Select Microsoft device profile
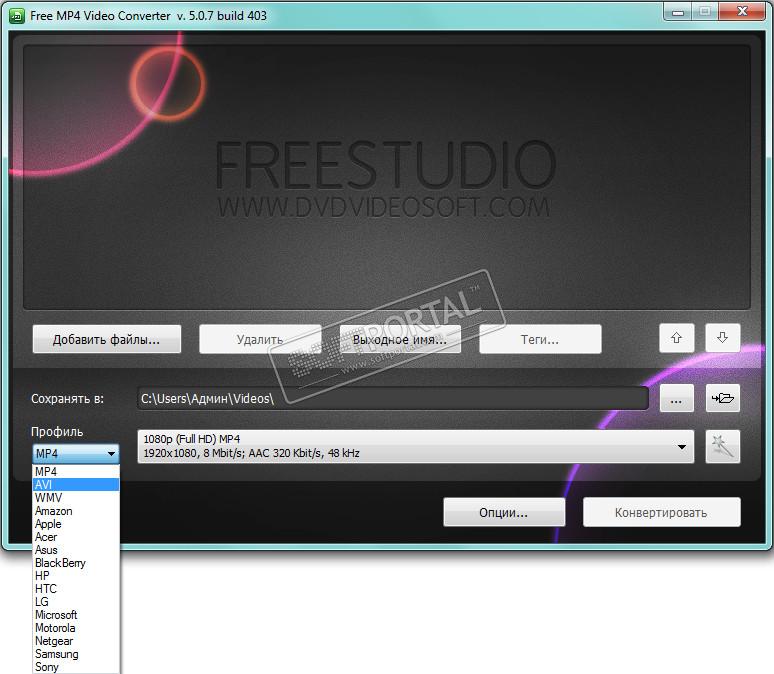 pos(76,615)
